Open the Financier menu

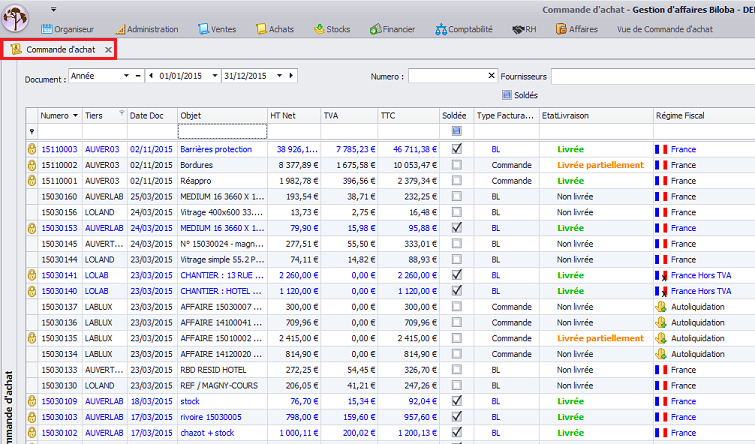[392, 29]
